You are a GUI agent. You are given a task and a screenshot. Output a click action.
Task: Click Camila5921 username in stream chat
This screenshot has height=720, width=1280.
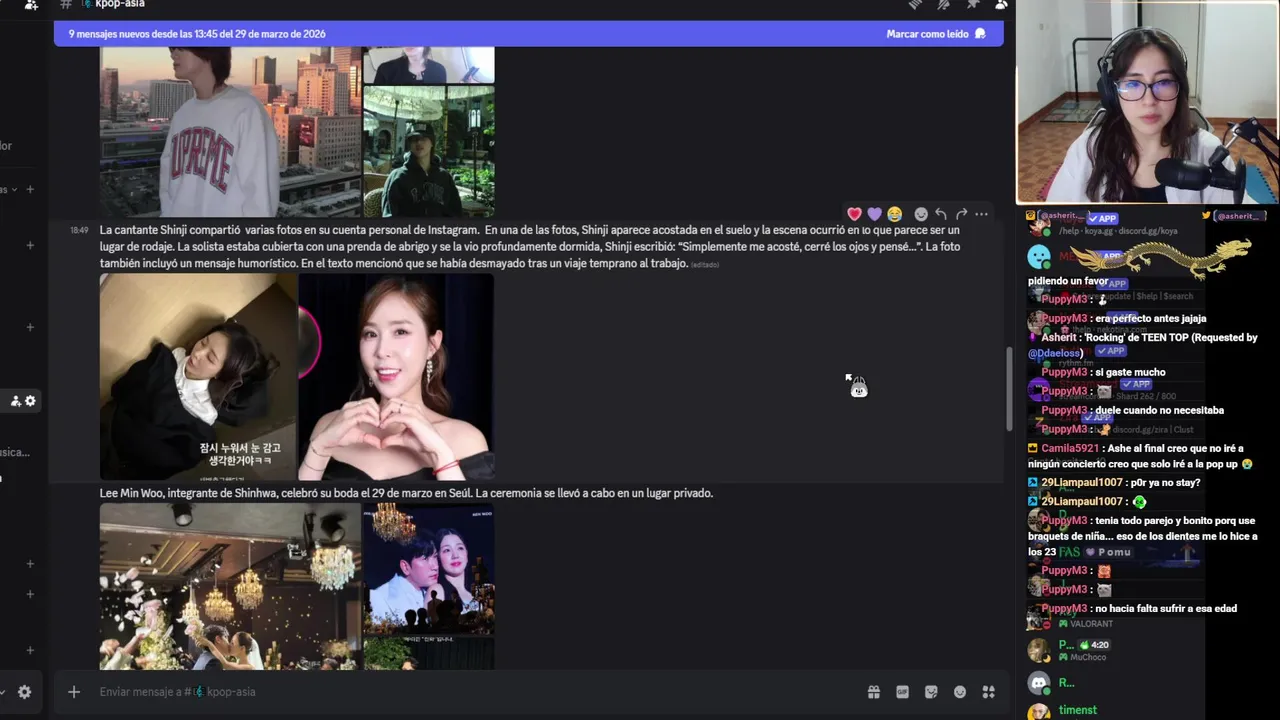pos(1070,449)
